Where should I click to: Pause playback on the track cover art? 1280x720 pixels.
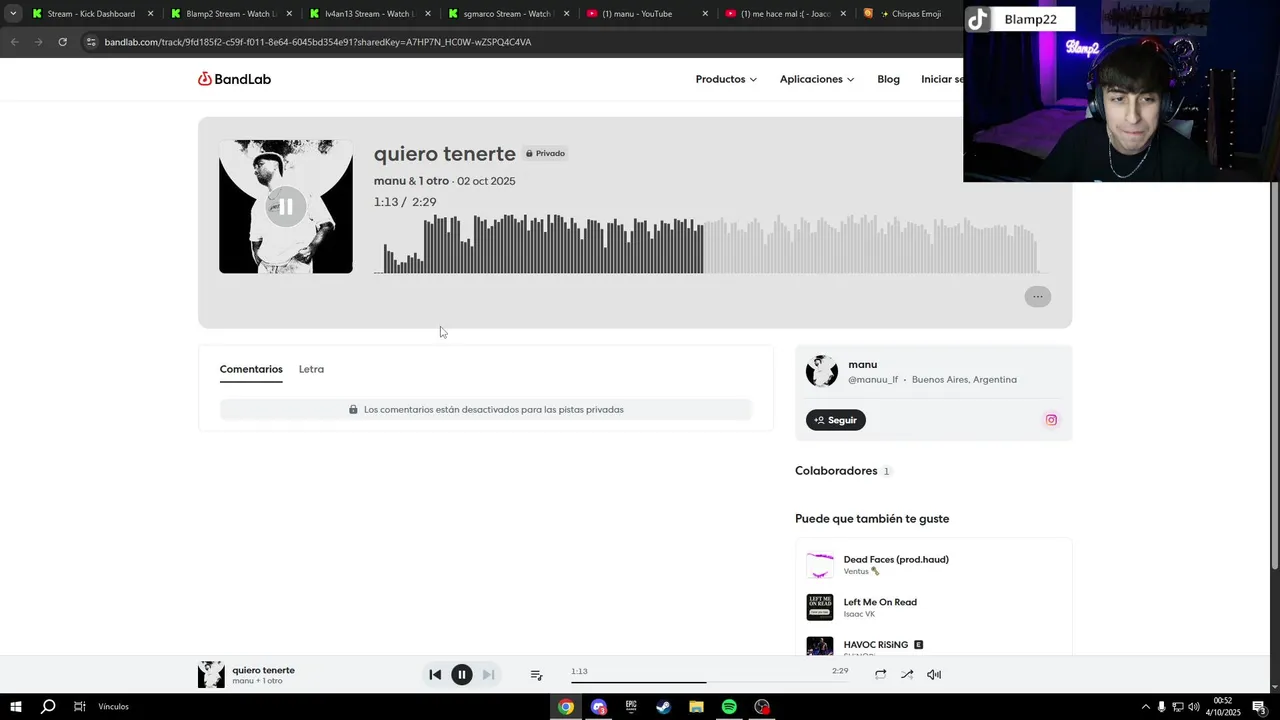point(285,207)
